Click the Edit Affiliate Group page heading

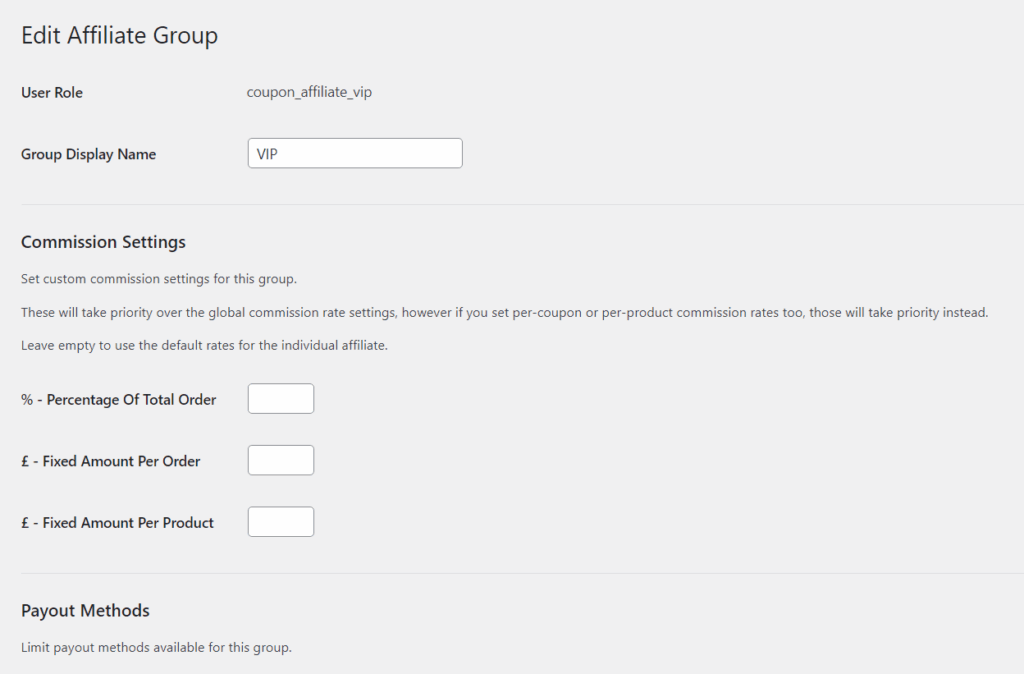[x=119, y=36]
